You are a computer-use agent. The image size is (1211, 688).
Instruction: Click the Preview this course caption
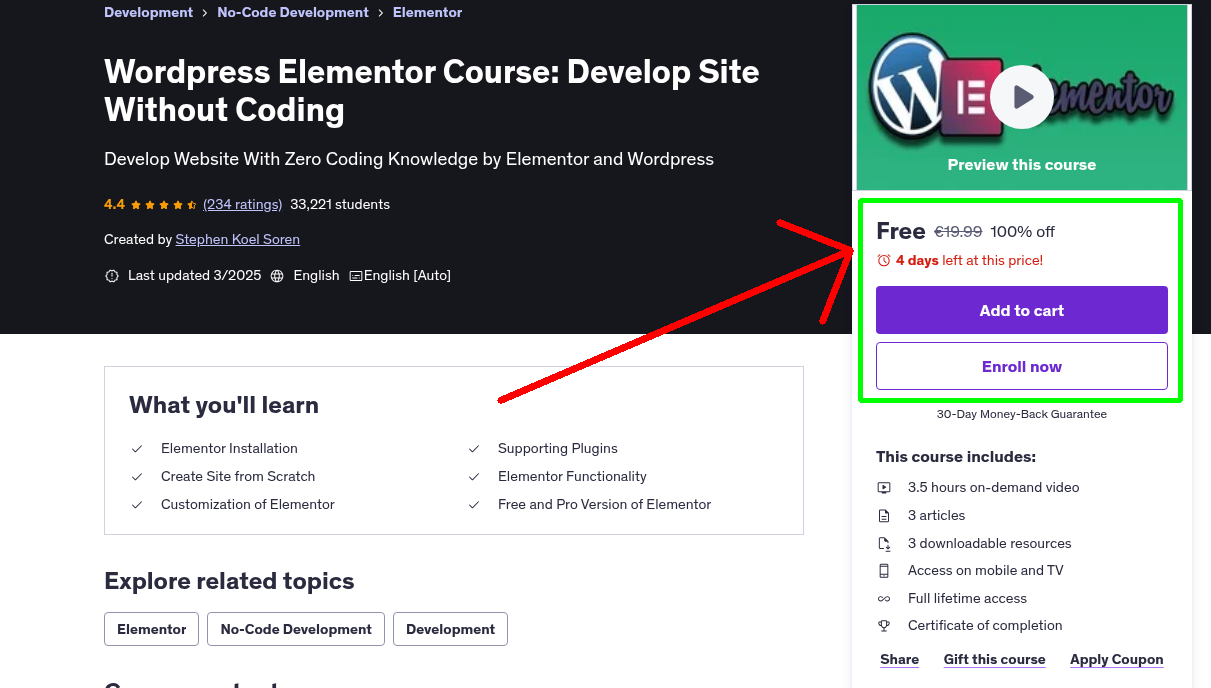pyautogui.click(x=1022, y=165)
